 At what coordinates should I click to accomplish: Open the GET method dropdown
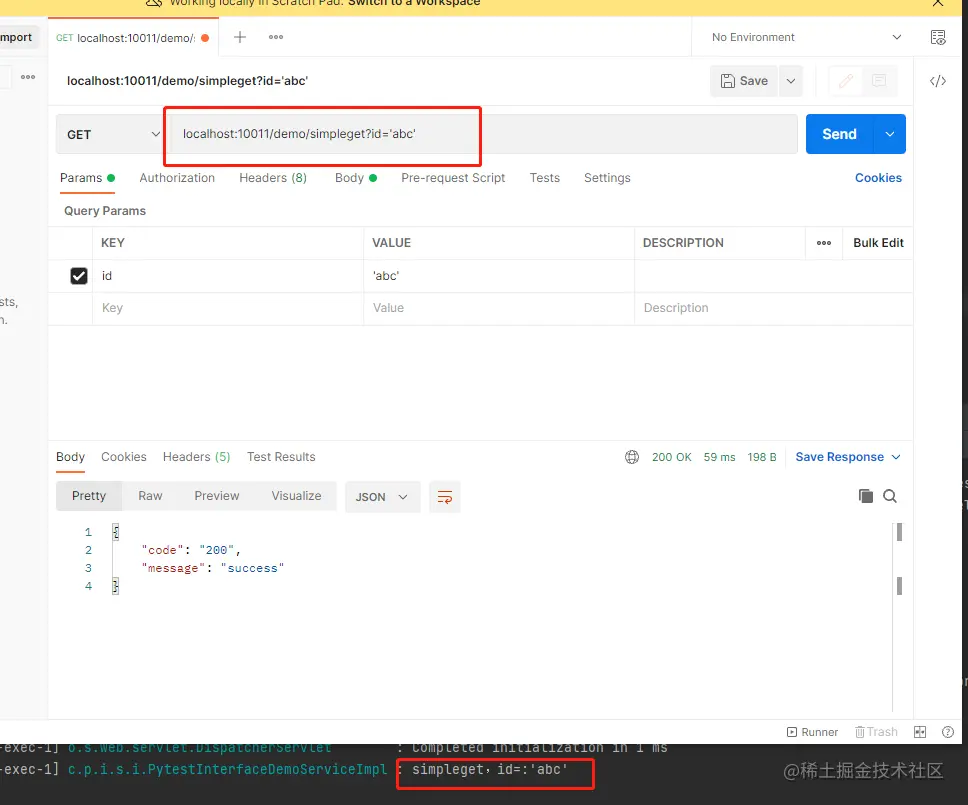109,134
